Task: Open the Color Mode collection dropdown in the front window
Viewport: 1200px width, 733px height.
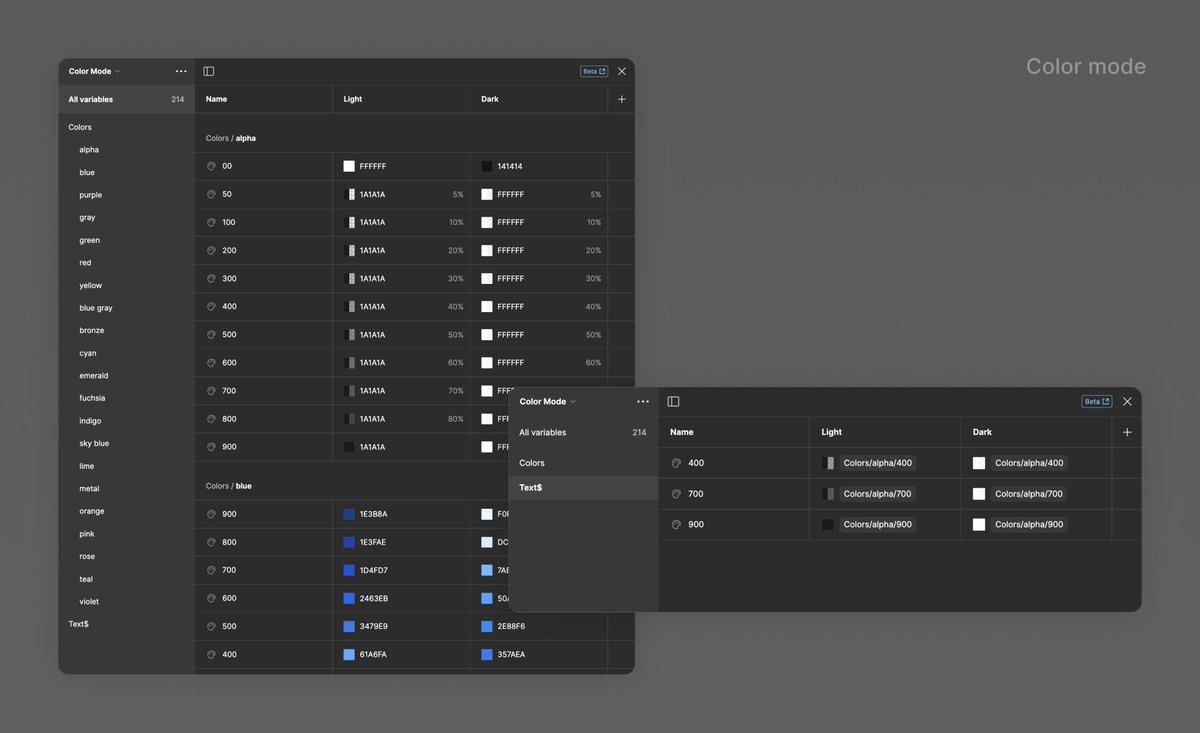Action: click(547, 401)
